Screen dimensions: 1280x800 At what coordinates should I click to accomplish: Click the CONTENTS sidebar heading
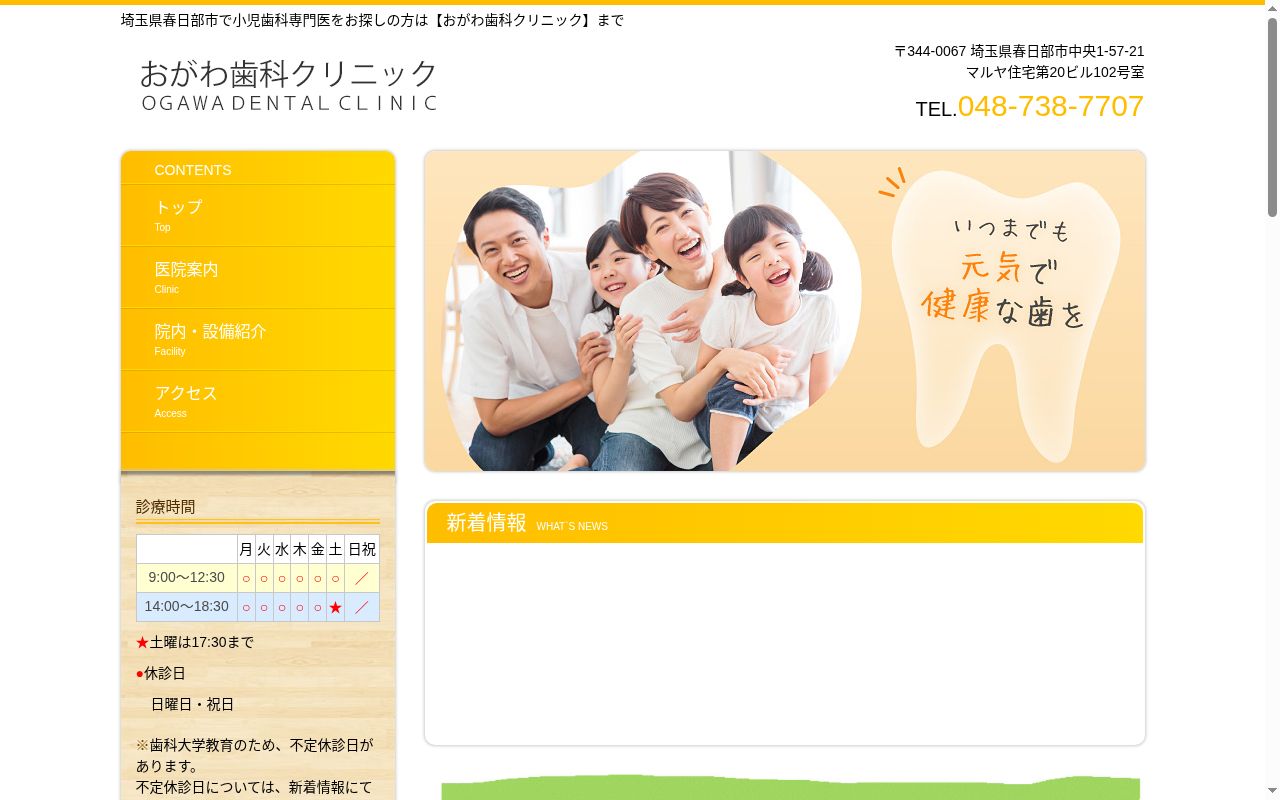tap(193, 170)
